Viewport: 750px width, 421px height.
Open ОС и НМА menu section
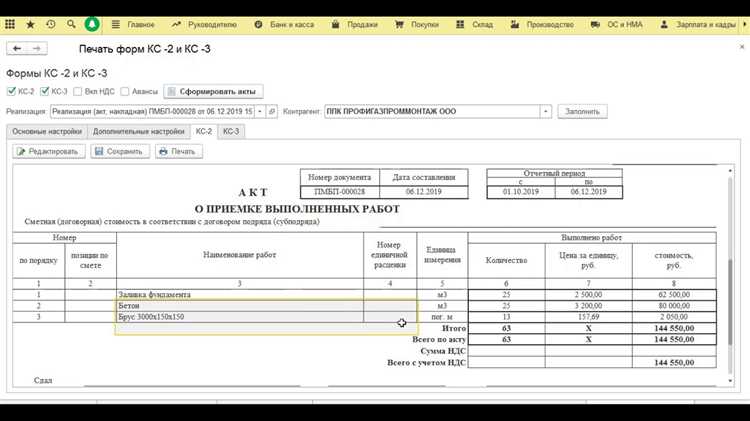point(617,24)
